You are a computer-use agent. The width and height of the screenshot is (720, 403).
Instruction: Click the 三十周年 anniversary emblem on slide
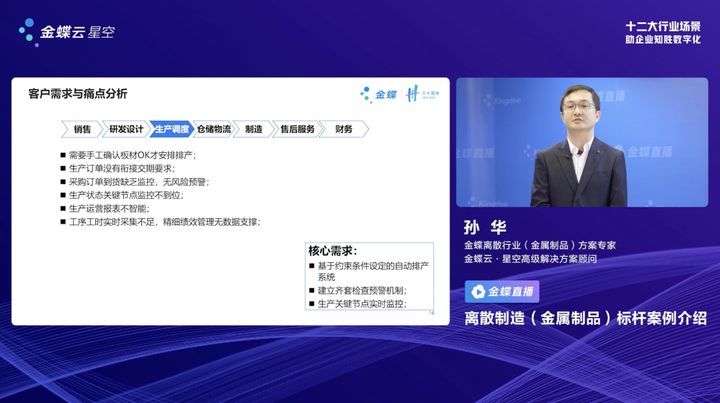[422, 94]
